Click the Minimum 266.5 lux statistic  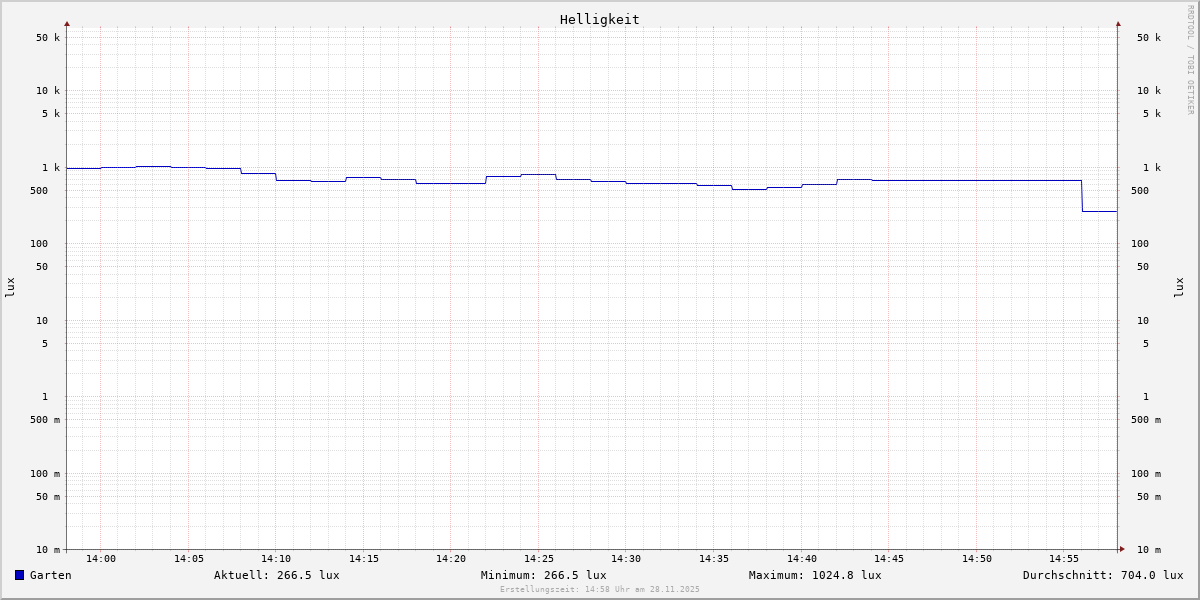(543, 575)
